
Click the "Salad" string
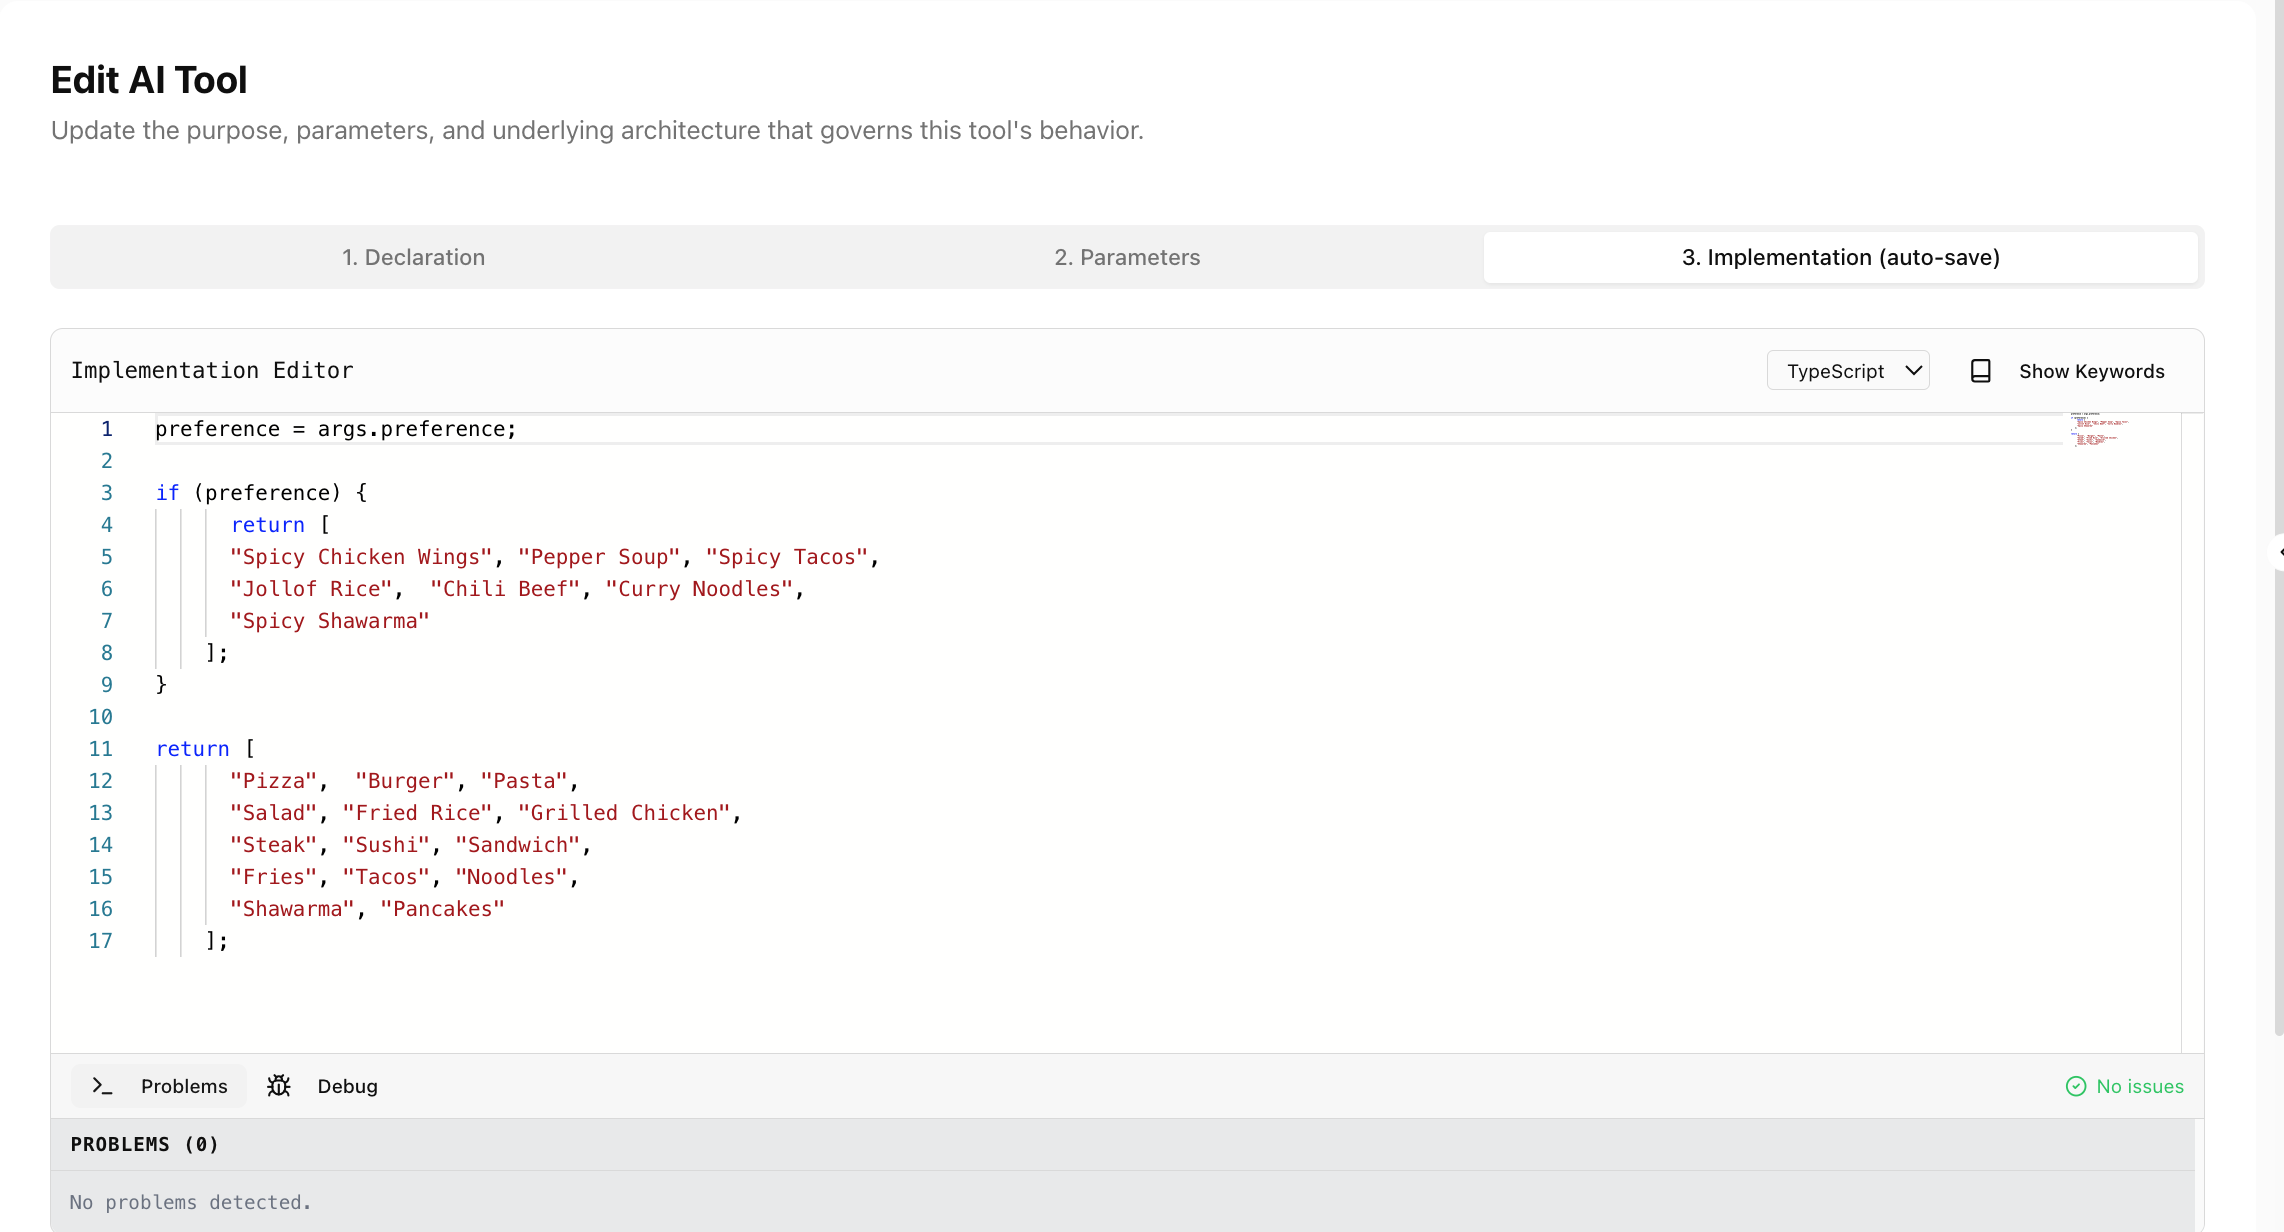click(274, 813)
